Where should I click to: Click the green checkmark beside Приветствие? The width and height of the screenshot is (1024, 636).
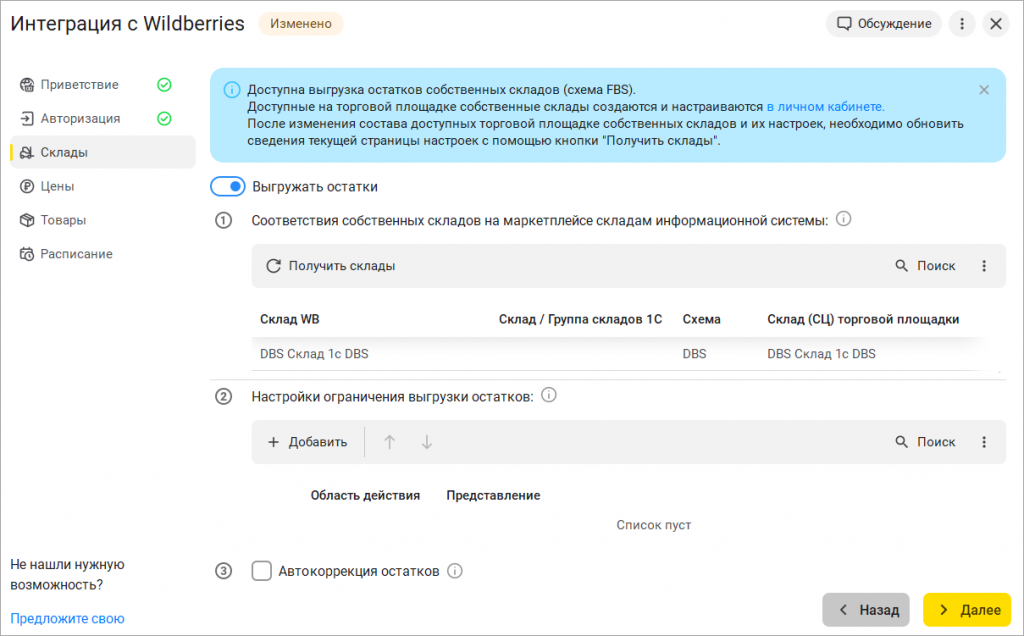point(165,85)
